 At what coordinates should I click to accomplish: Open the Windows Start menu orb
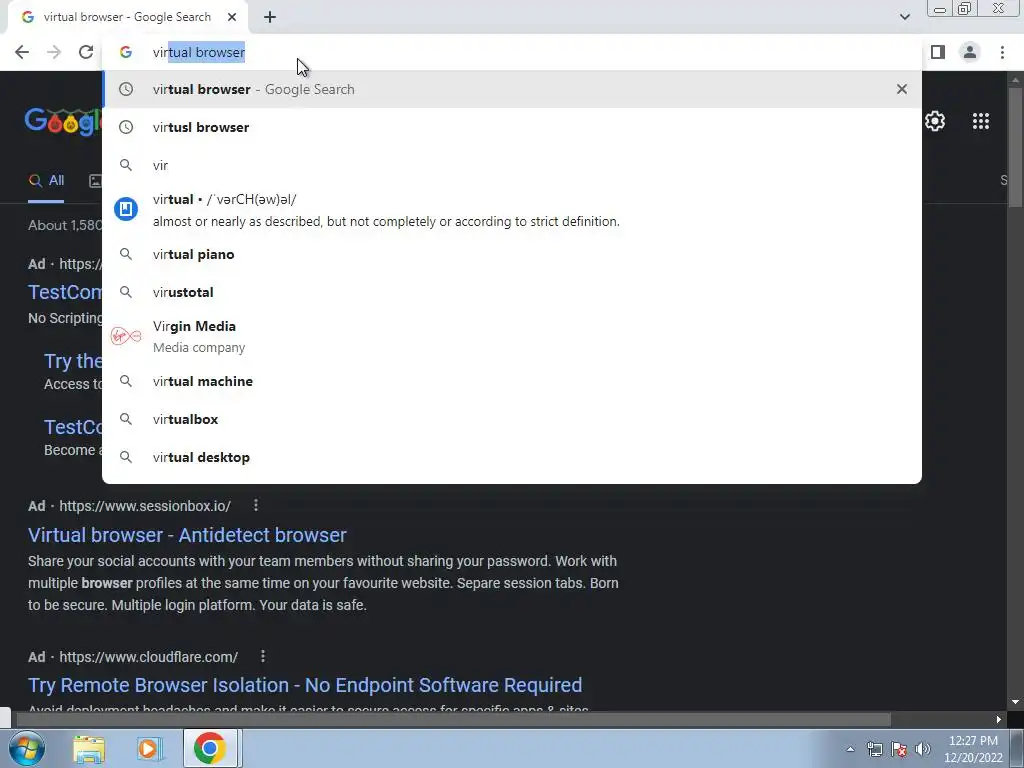pos(26,748)
